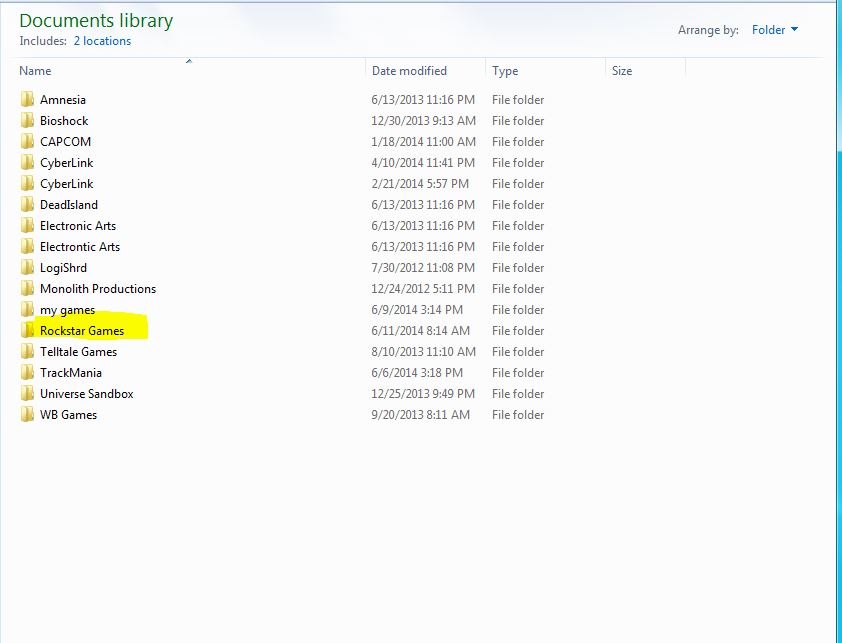Sort by the Date modified column header
842x643 pixels.
(409, 71)
